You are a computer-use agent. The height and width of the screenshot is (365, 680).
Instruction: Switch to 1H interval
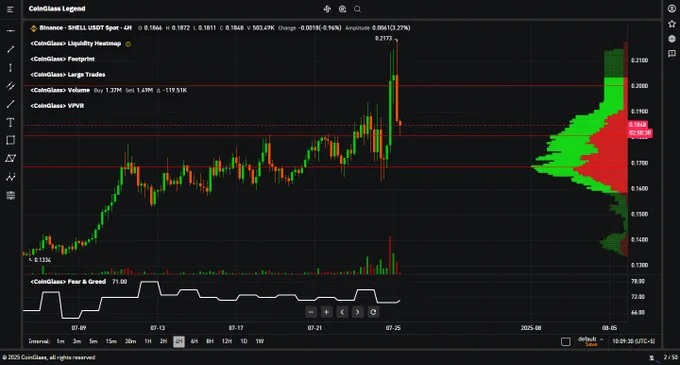coord(147,342)
